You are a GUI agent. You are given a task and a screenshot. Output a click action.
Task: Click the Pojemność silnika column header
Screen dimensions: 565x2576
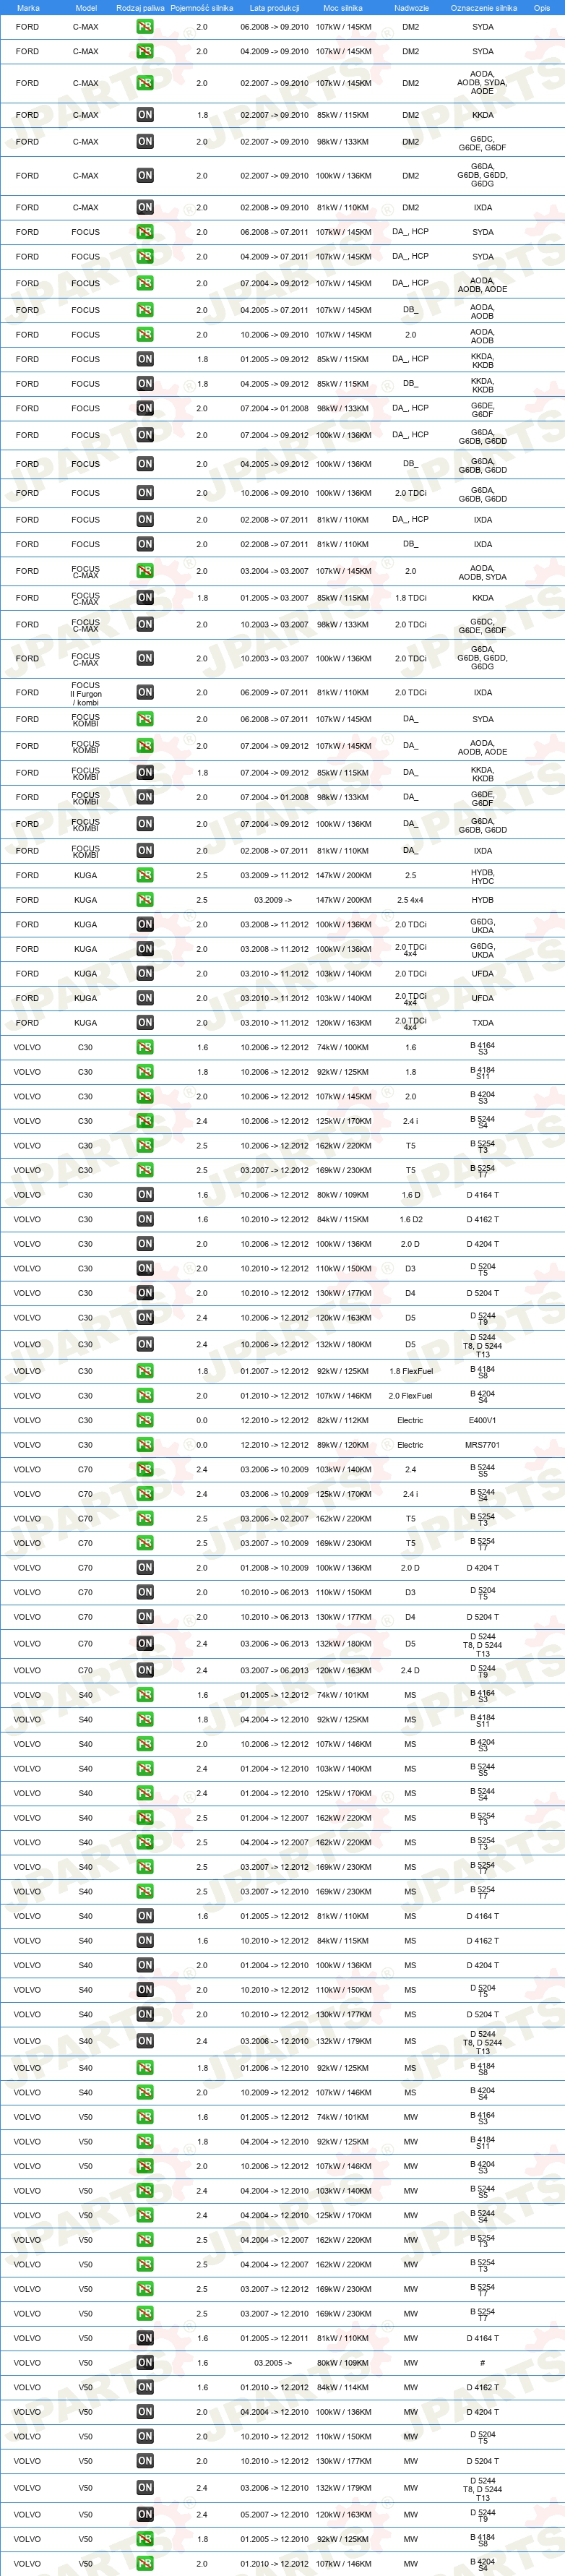(x=202, y=8)
